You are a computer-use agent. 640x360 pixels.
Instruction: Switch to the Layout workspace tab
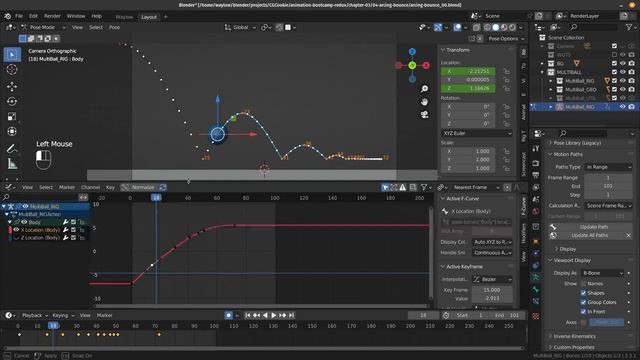point(149,17)
